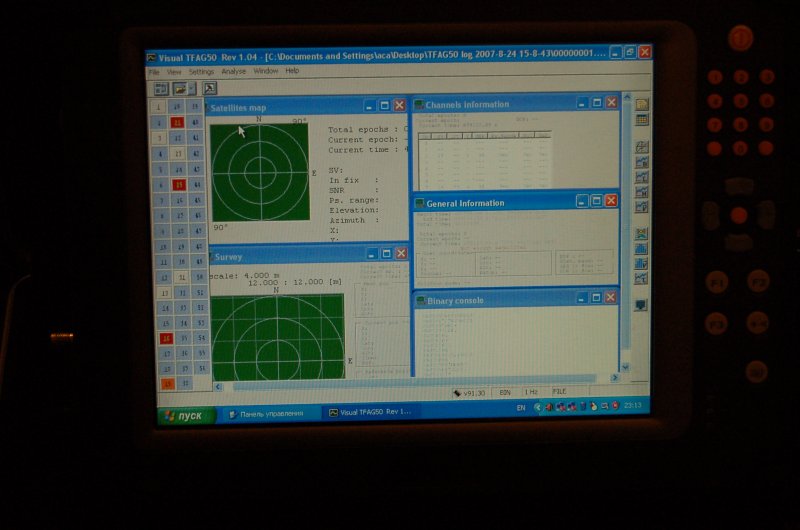The image size is (800, 530).
Task: Maximize the Satellites map window
Action: 385,106
